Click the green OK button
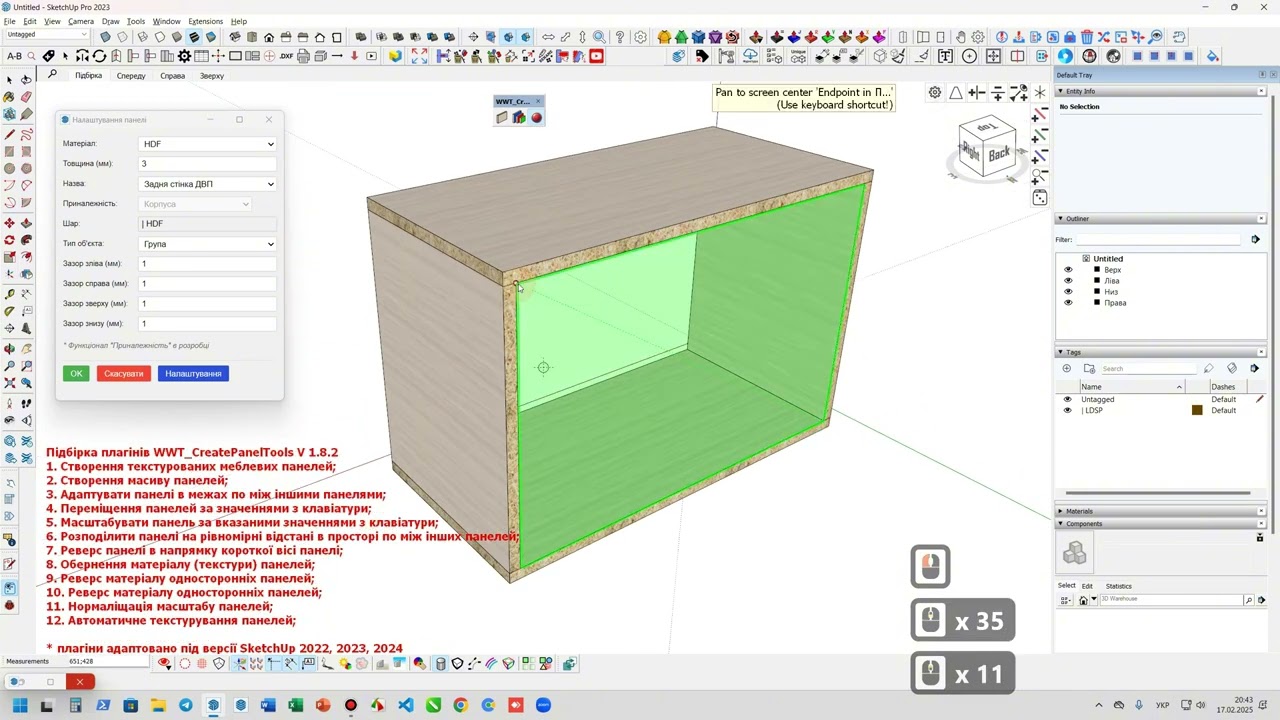This screenshot has width=1280, height=720. (76, 373)
